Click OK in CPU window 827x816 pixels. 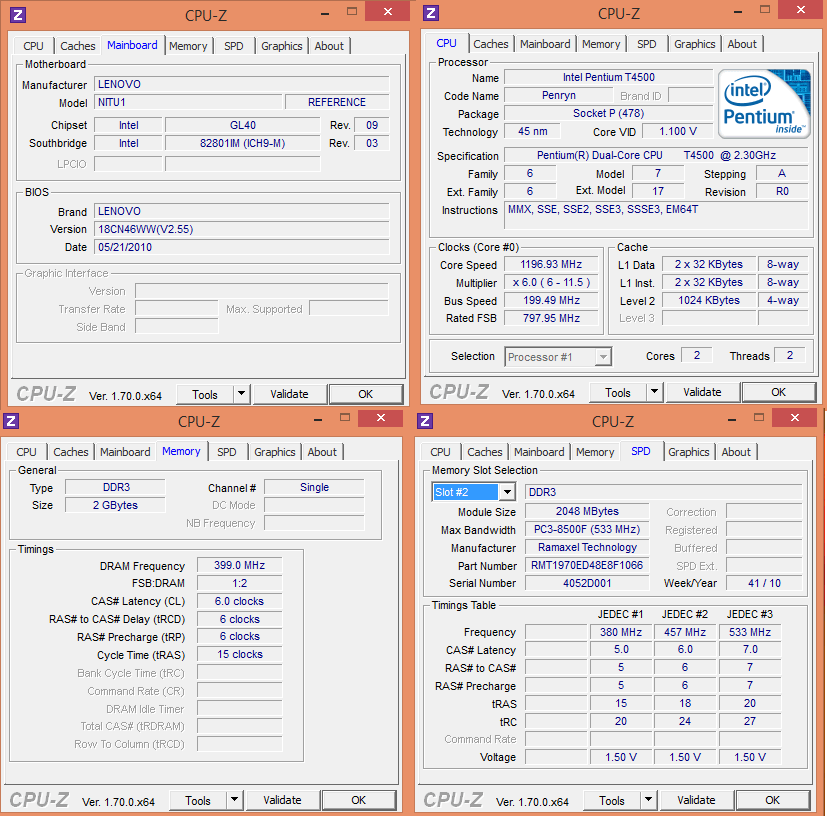[x=778, y=392]
